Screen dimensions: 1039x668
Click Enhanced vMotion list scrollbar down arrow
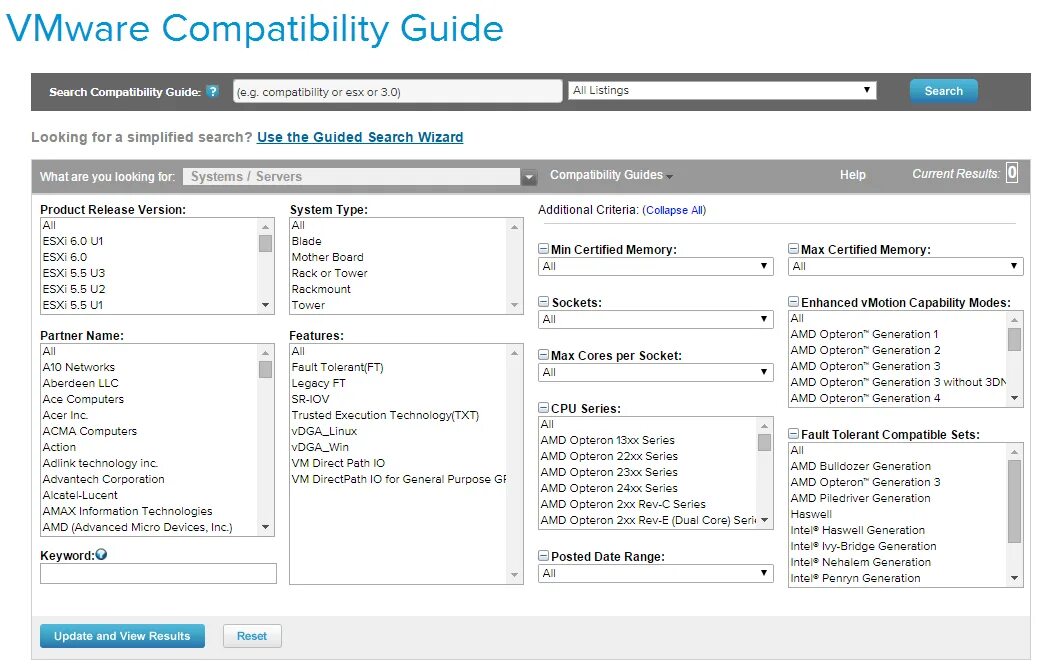pos(1014,398)
